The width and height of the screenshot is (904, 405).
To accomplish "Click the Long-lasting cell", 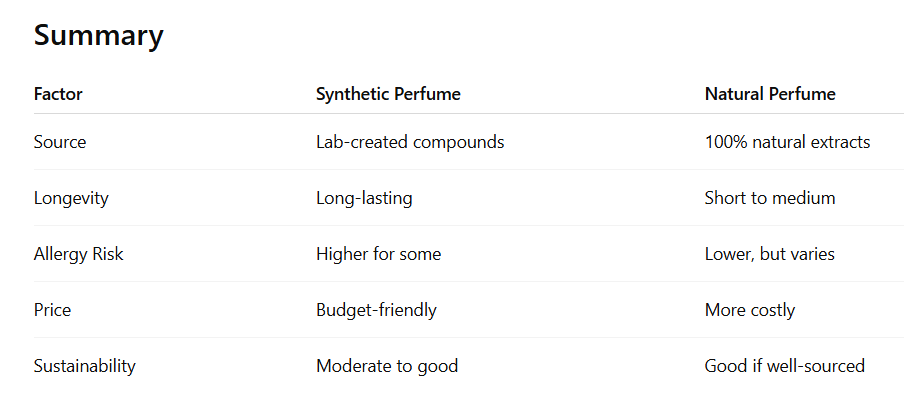I will (364, 198).
